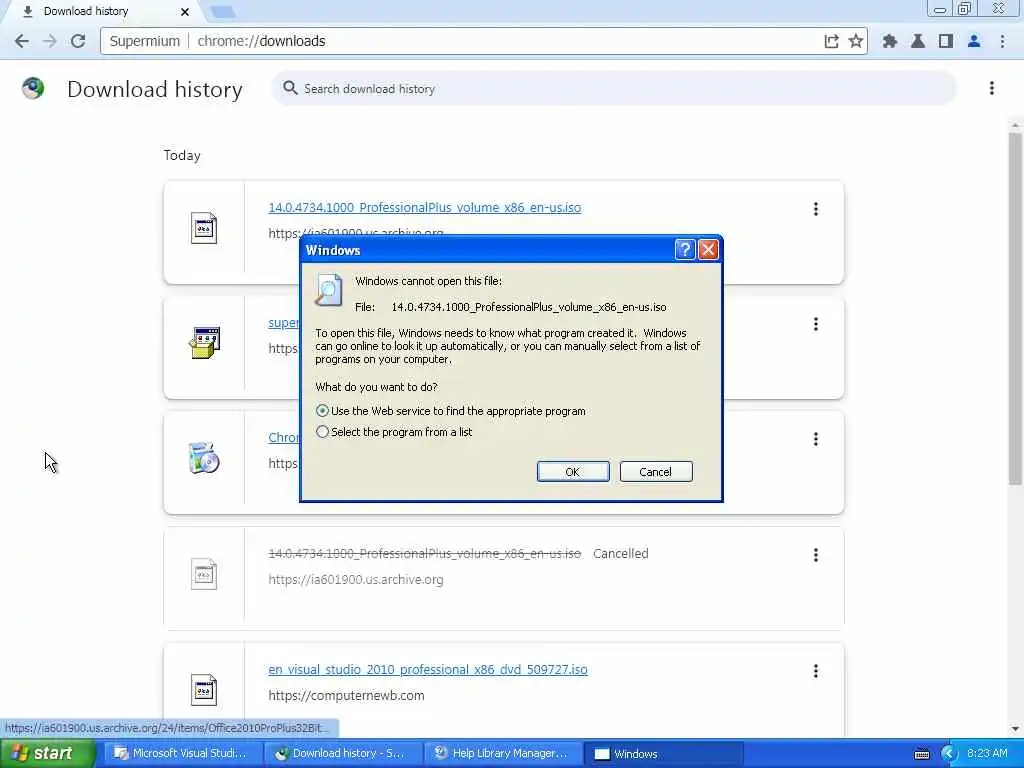Screen dimensions: 1024x768
Task: Click the address bar URL
Action: [x=261, y=41]
